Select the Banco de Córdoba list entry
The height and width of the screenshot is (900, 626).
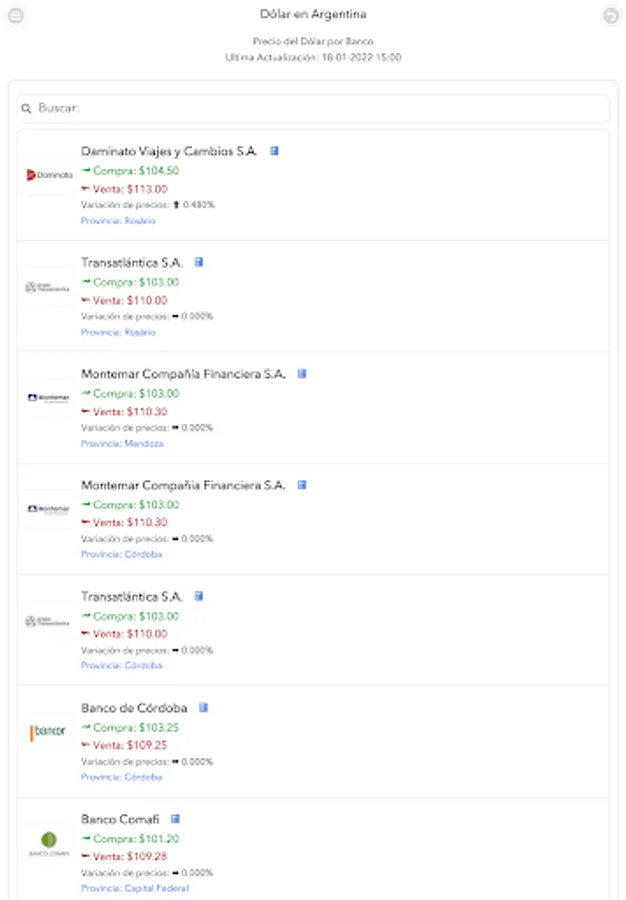click(313, 740)
